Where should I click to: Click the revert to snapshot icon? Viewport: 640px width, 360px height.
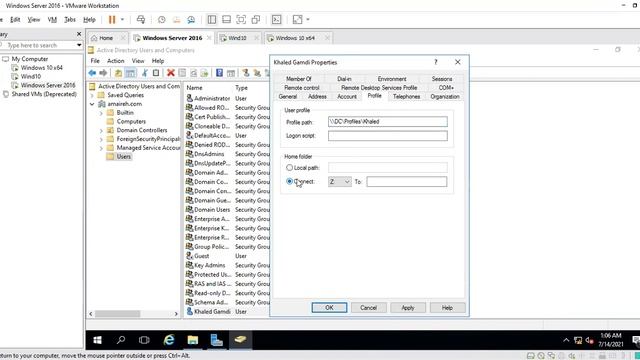click(x=176, y=20)
